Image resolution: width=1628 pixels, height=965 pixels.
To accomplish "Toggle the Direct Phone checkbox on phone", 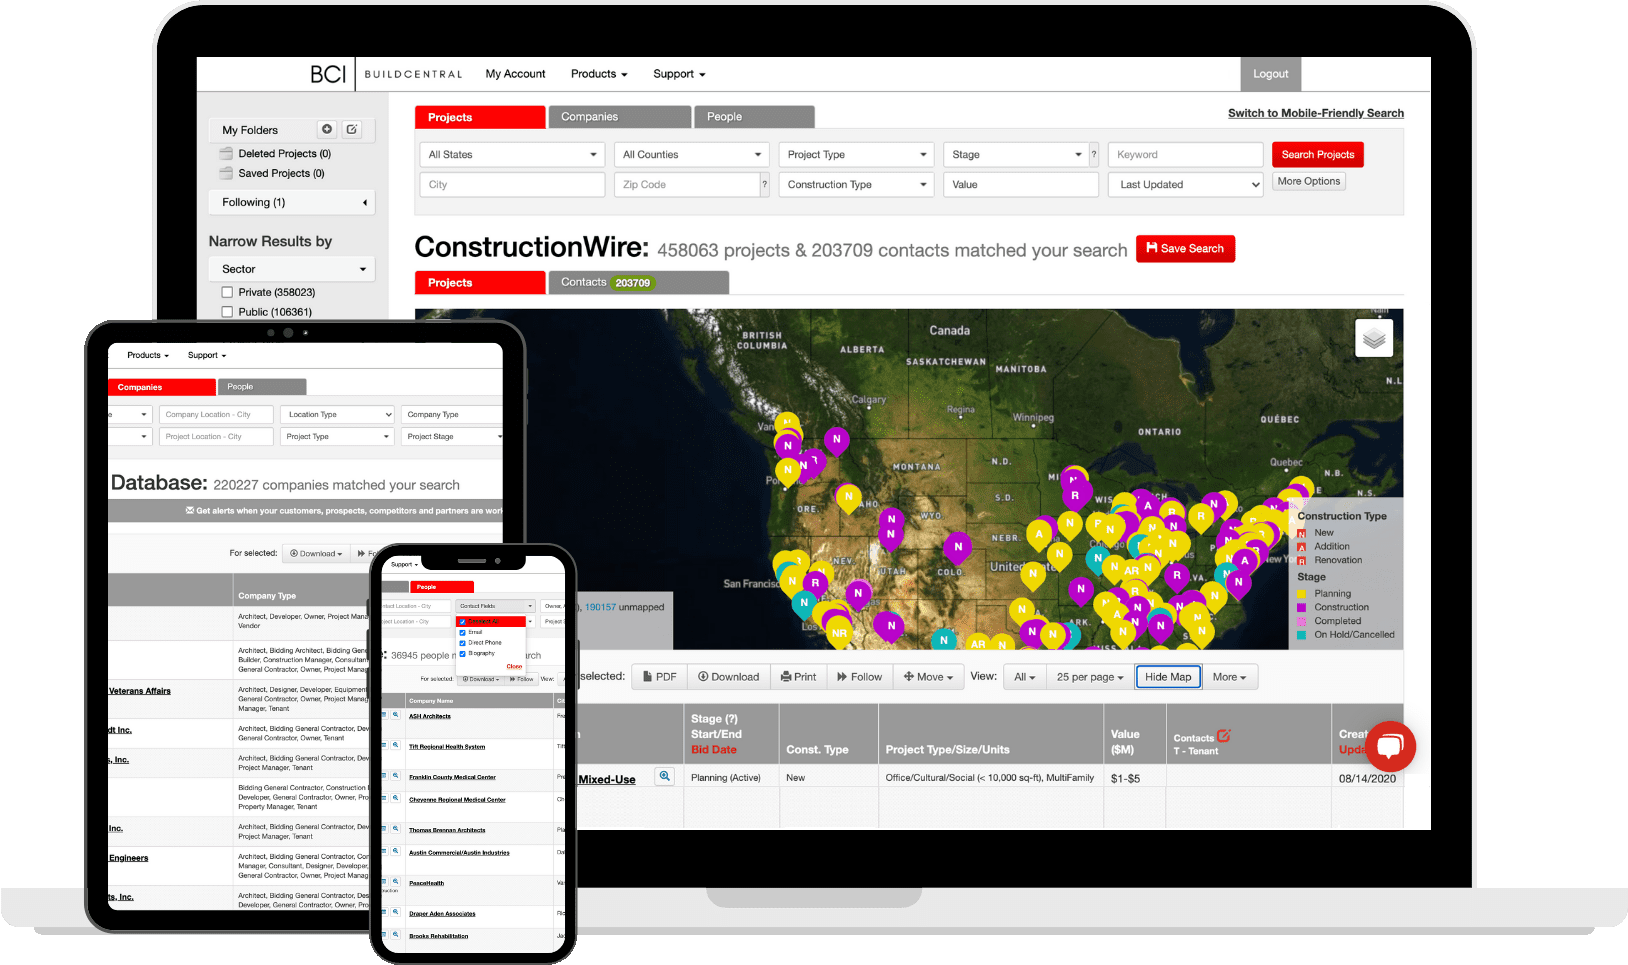I will click(x=462, y=643).
